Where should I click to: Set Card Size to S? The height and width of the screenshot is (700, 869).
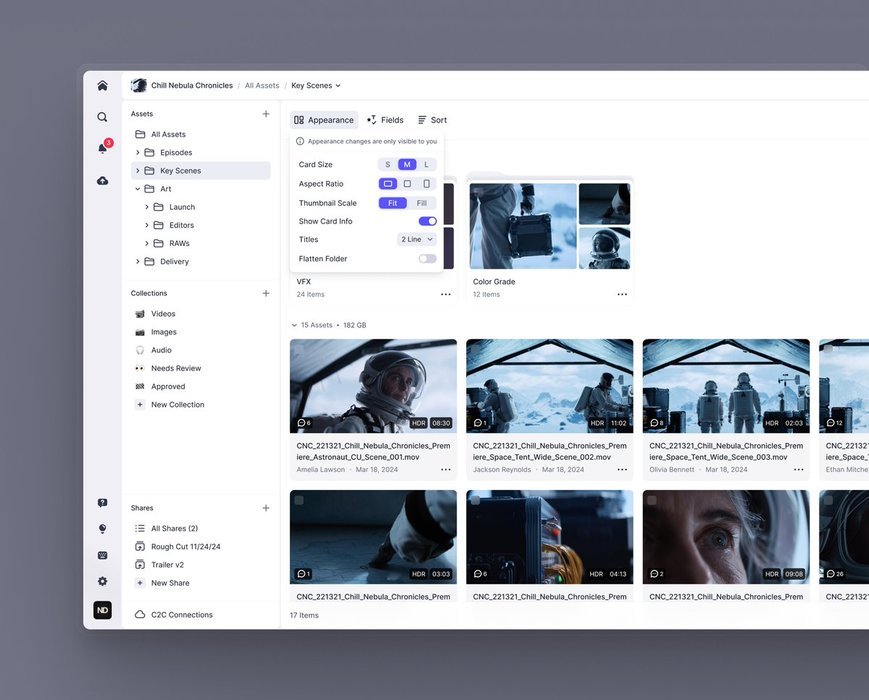pos(387,165)
